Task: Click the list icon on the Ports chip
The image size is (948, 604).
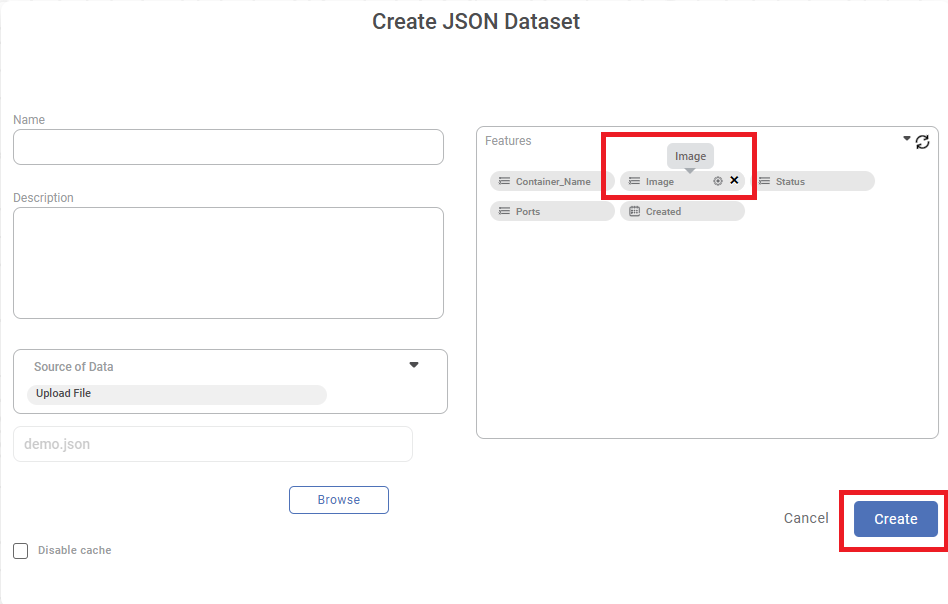Action: [504, 211]
